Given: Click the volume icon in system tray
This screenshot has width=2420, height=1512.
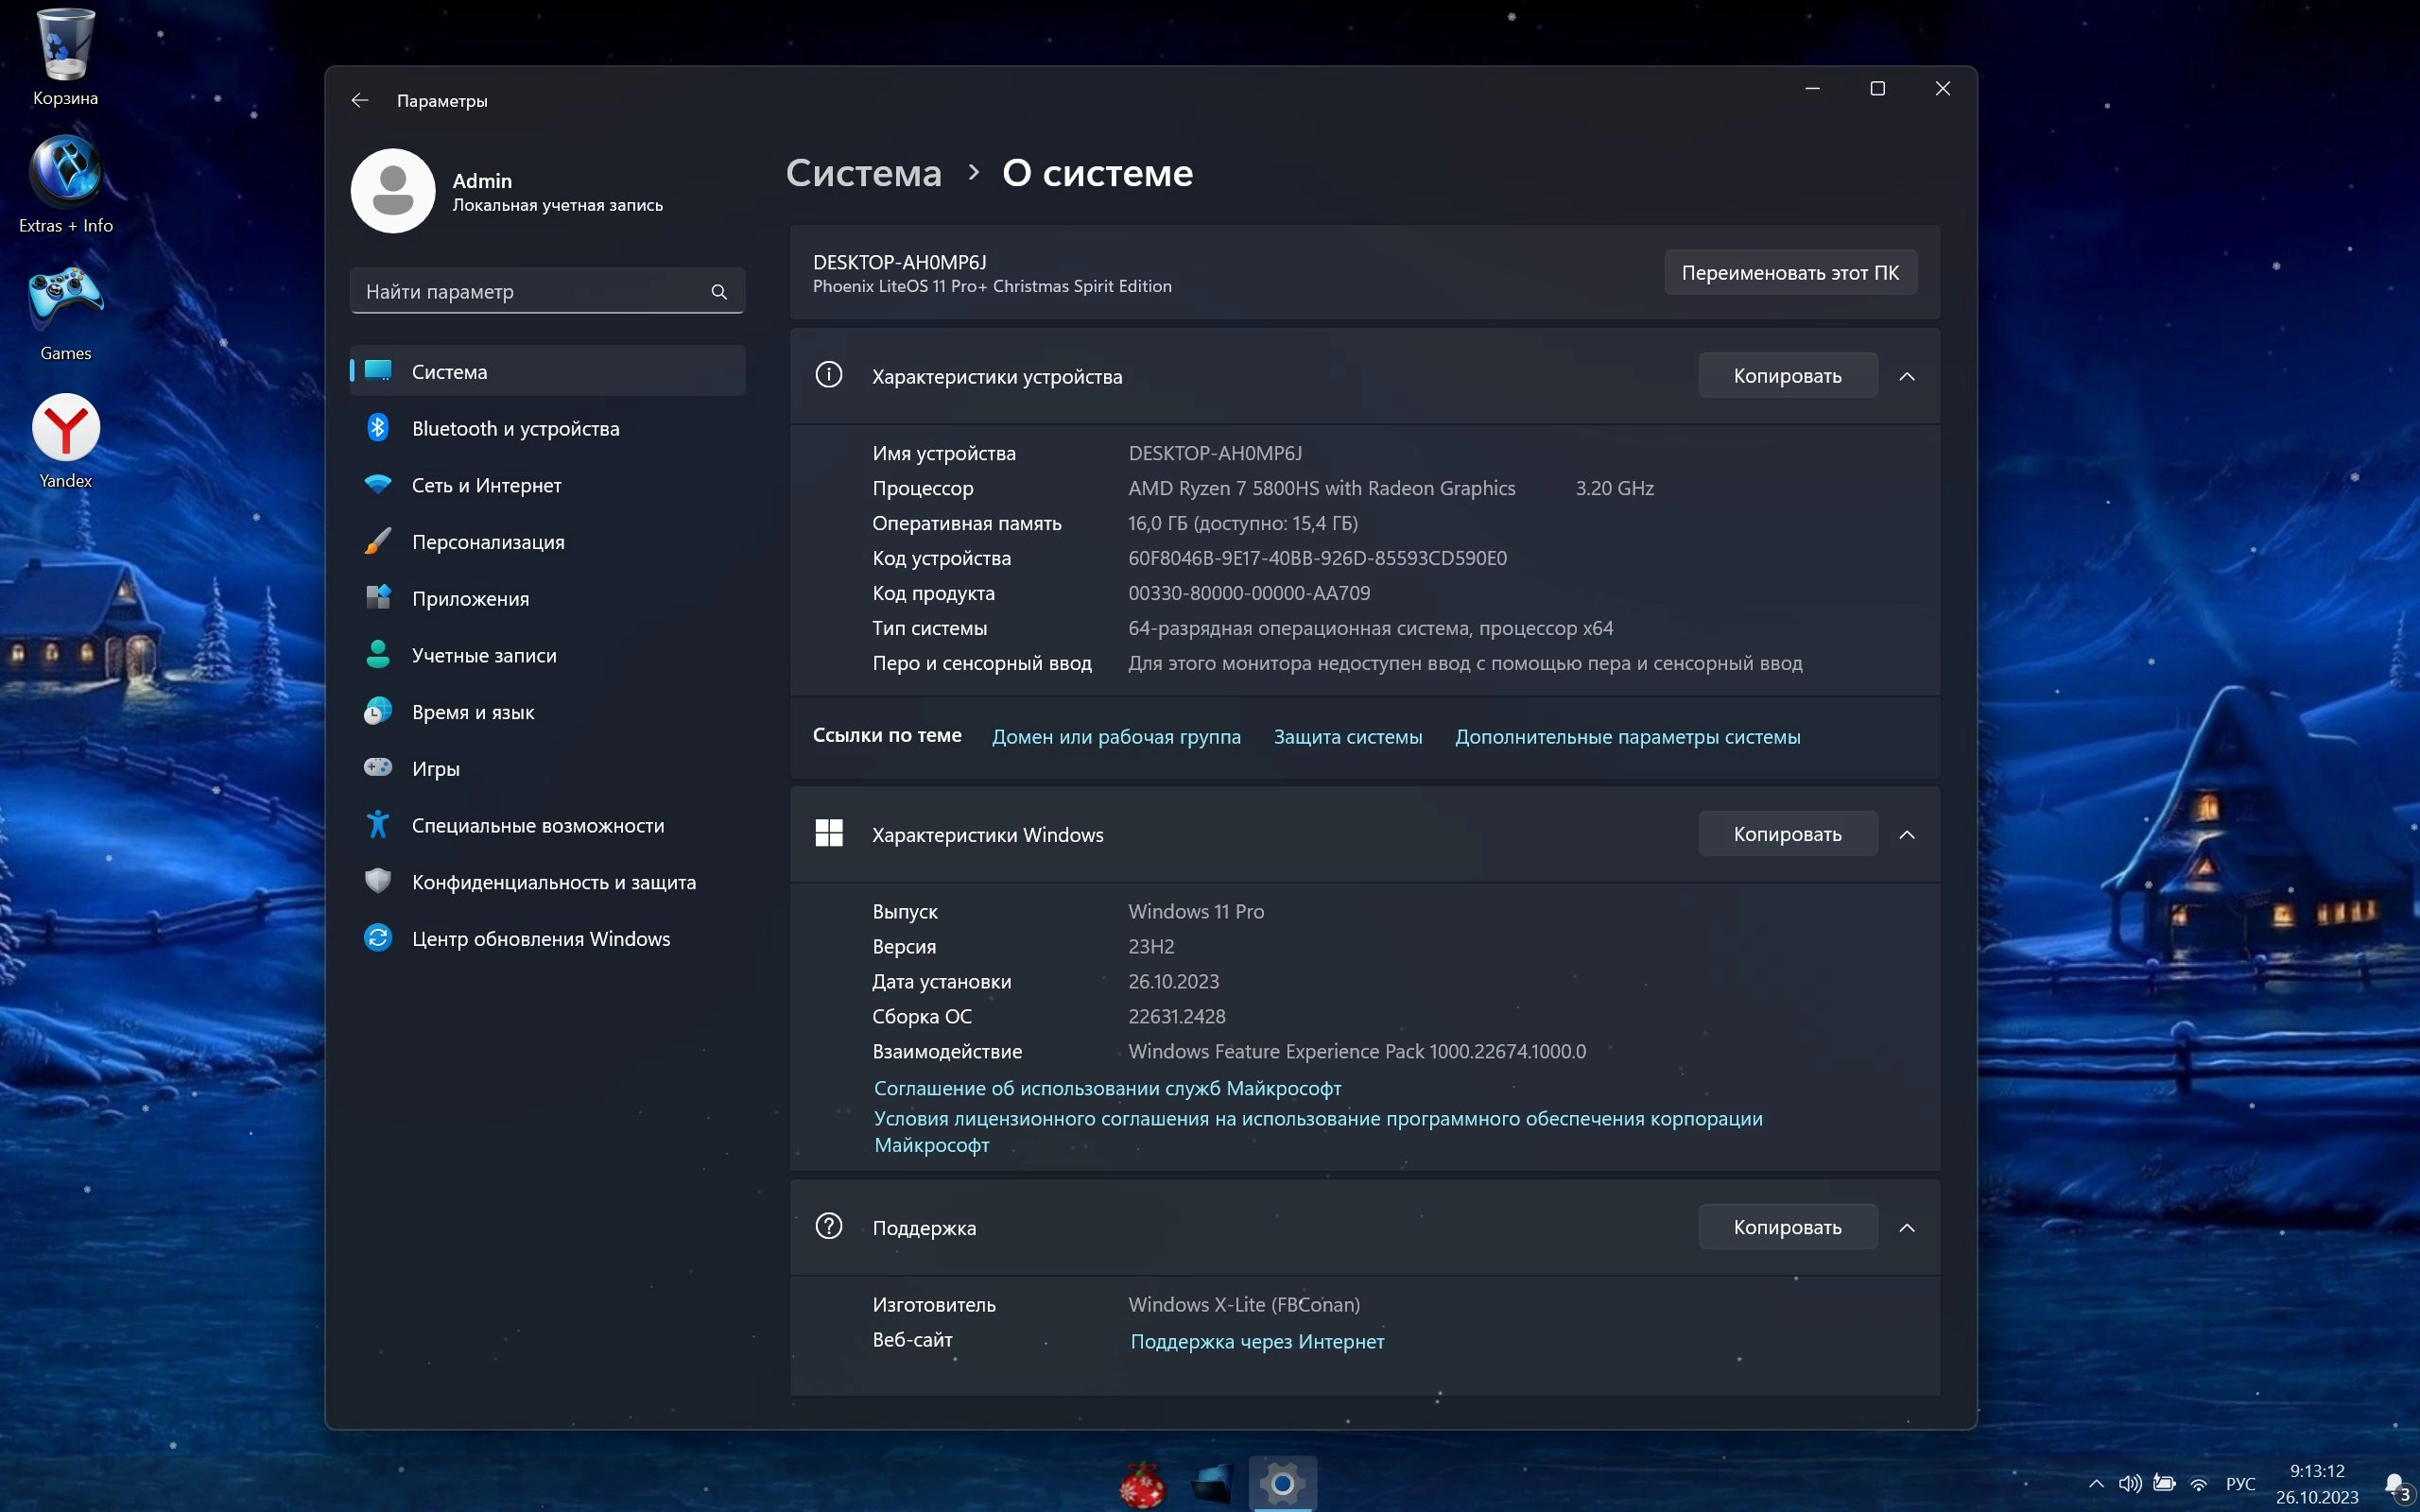Looking at the screenshot, I should click(x=2129, y=1483).
